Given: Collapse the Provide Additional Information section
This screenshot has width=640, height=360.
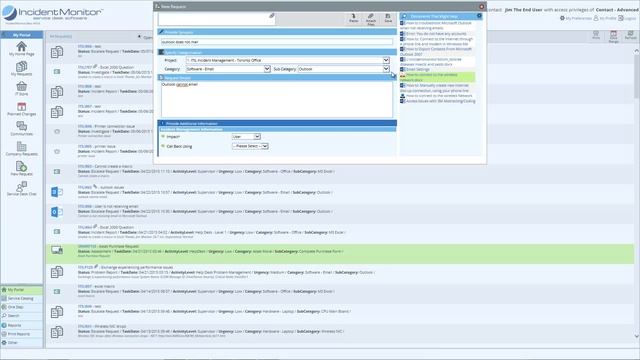Looking at the screenshot, I should point(277,123).
